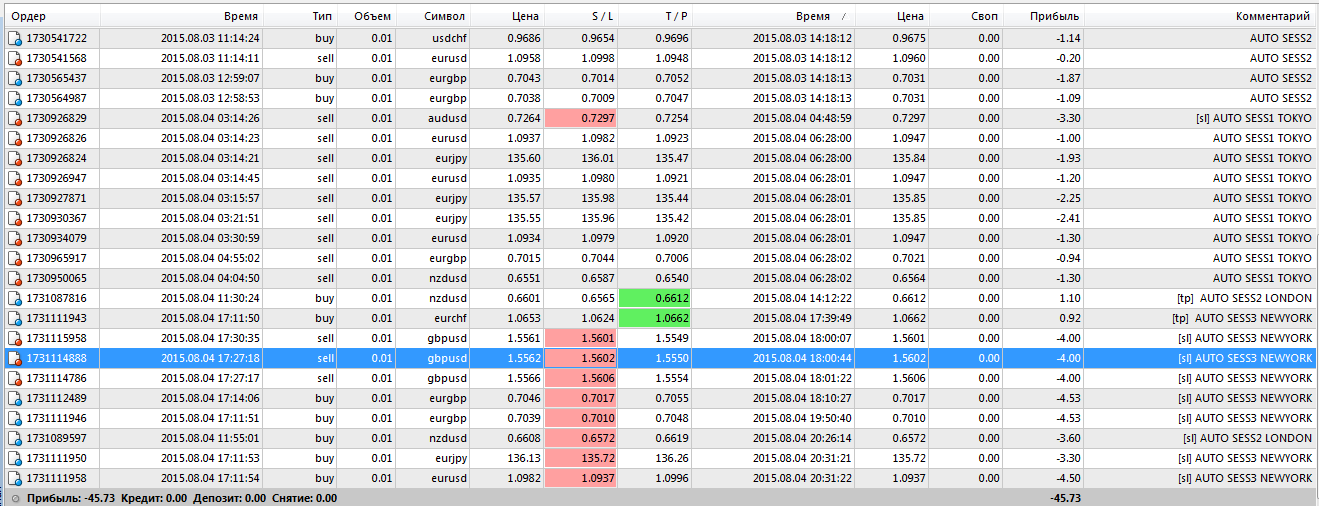
Task: Click the Своп column header
Action: pyautogui.click(x=968, y=17)
